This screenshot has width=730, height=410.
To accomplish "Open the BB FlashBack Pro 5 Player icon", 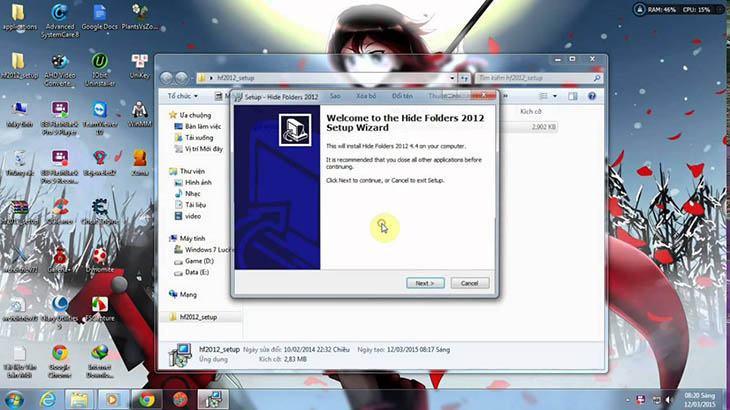I will pyautogui.click(x=60, y=118).
